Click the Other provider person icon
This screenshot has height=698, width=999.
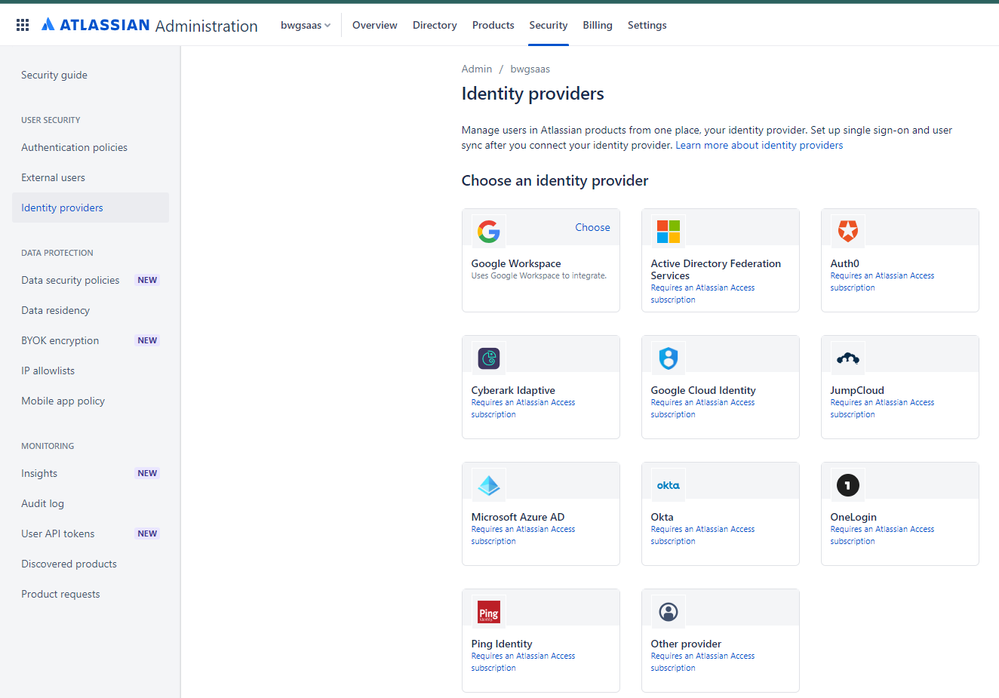(668, 612)
